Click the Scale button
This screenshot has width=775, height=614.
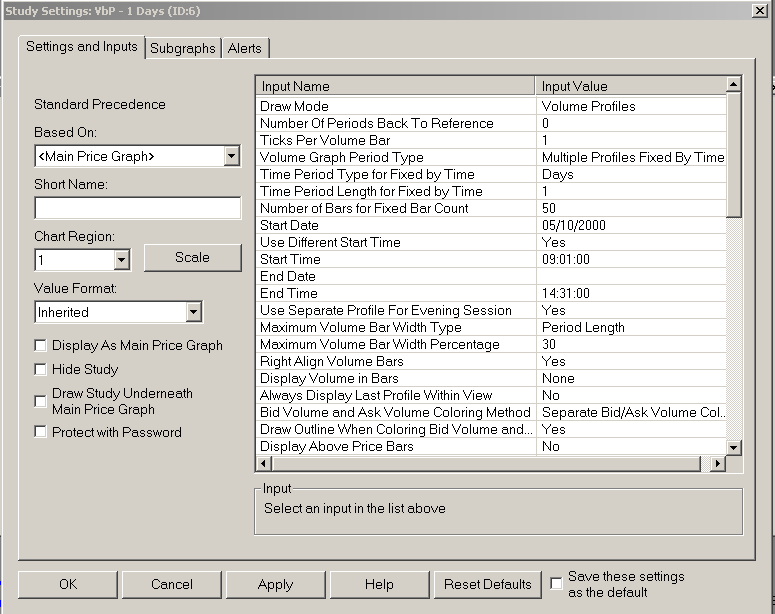click(192, 257)
